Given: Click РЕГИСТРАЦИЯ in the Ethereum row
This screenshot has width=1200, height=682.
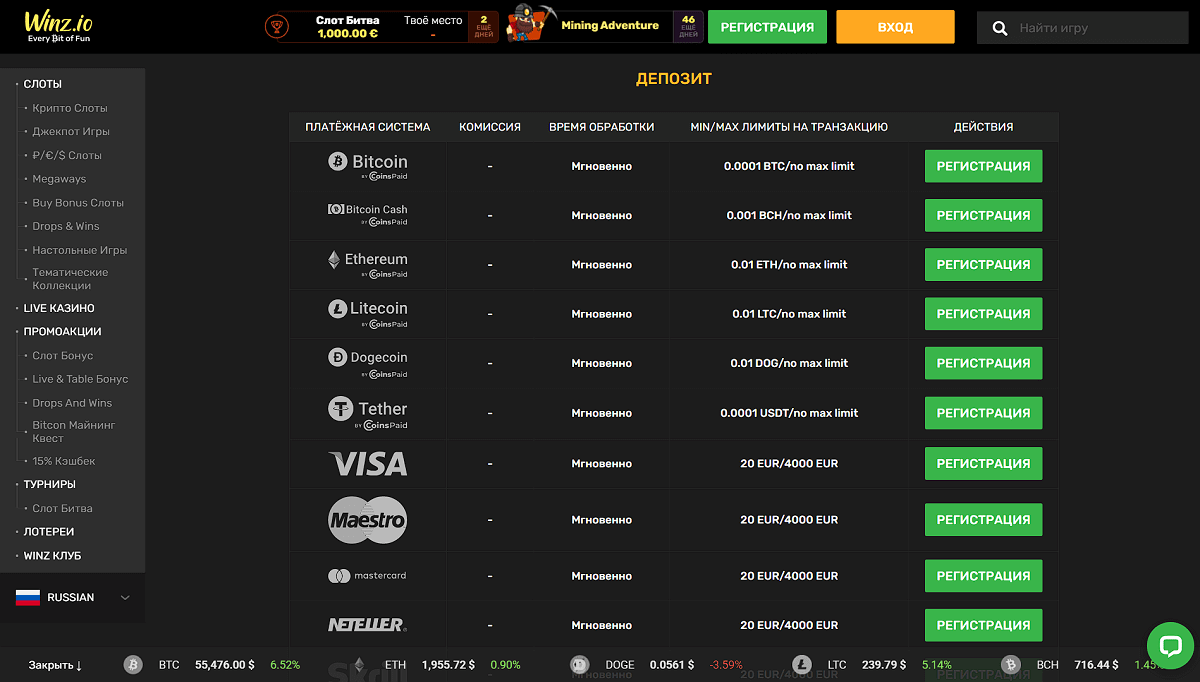Looking at the screenshot, I should pos(983,264).
